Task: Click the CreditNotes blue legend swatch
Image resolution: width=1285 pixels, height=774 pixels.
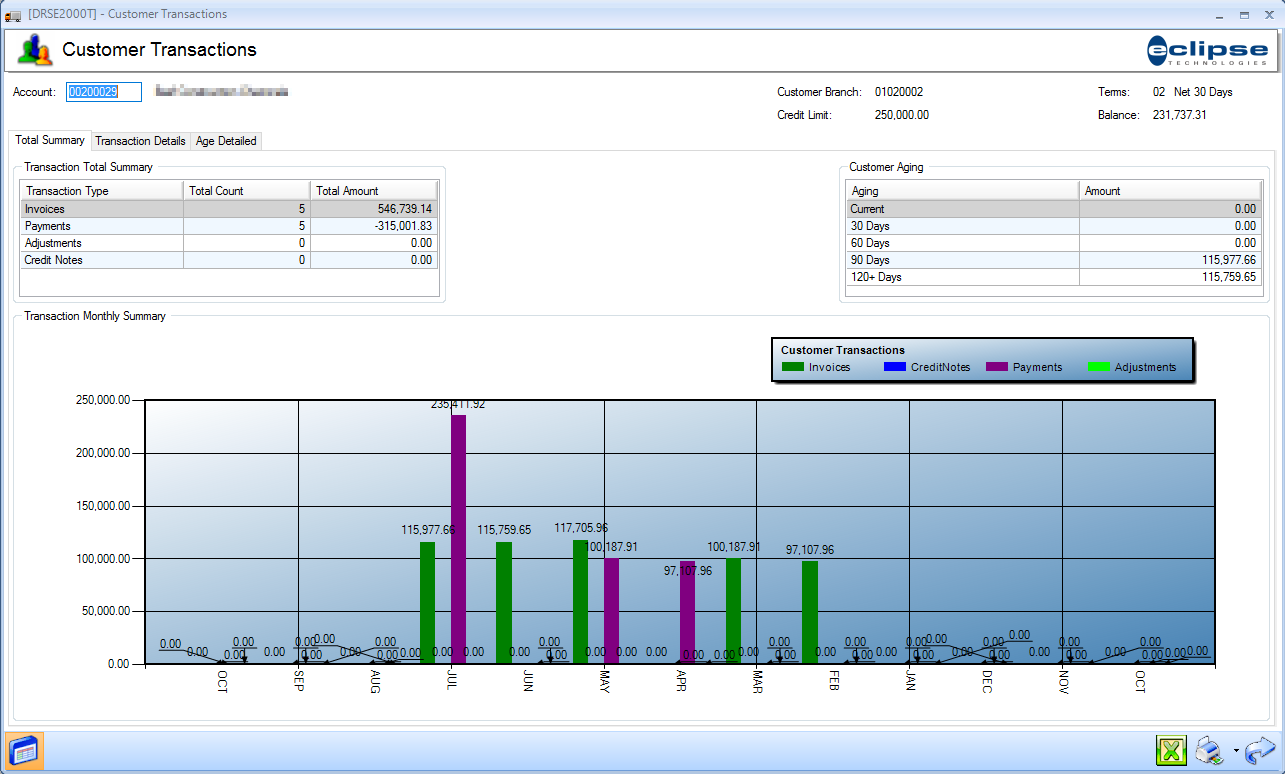Action: coord(895,367)
